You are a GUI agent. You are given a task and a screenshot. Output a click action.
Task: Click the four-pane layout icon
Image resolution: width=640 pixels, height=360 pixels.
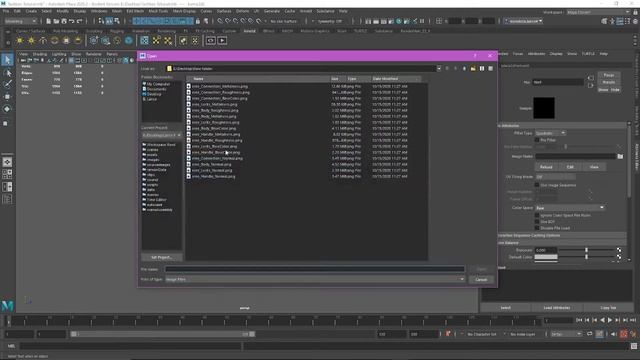click(x=7, y=174)
